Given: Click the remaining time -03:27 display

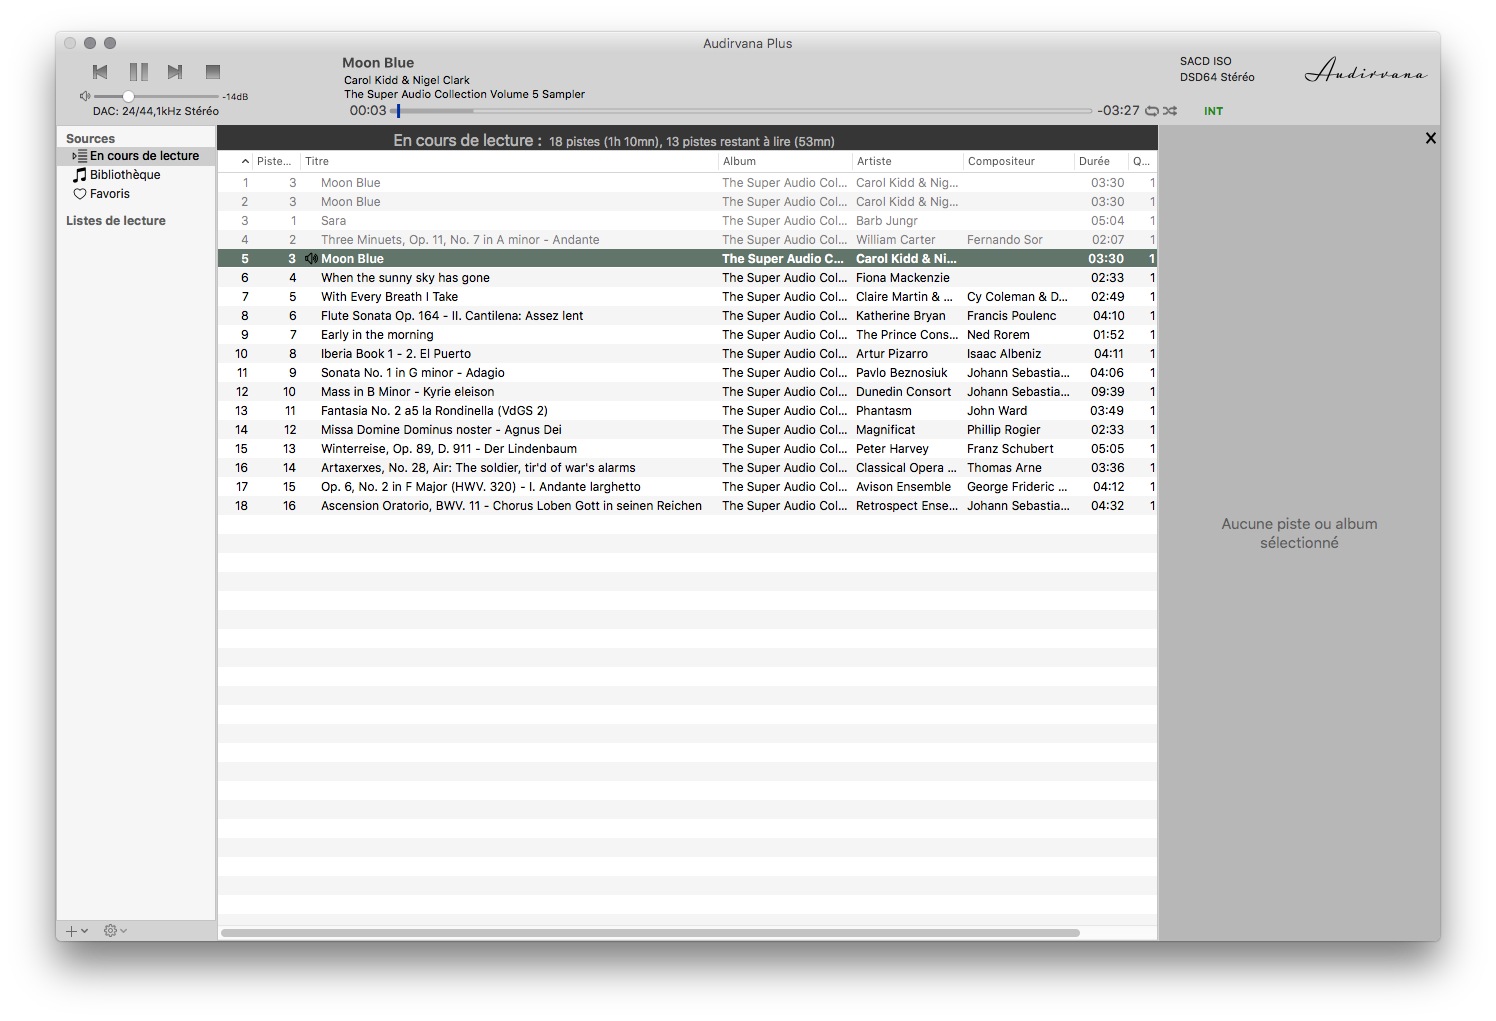Looking at the screenshot, I should click(1118, 111).
